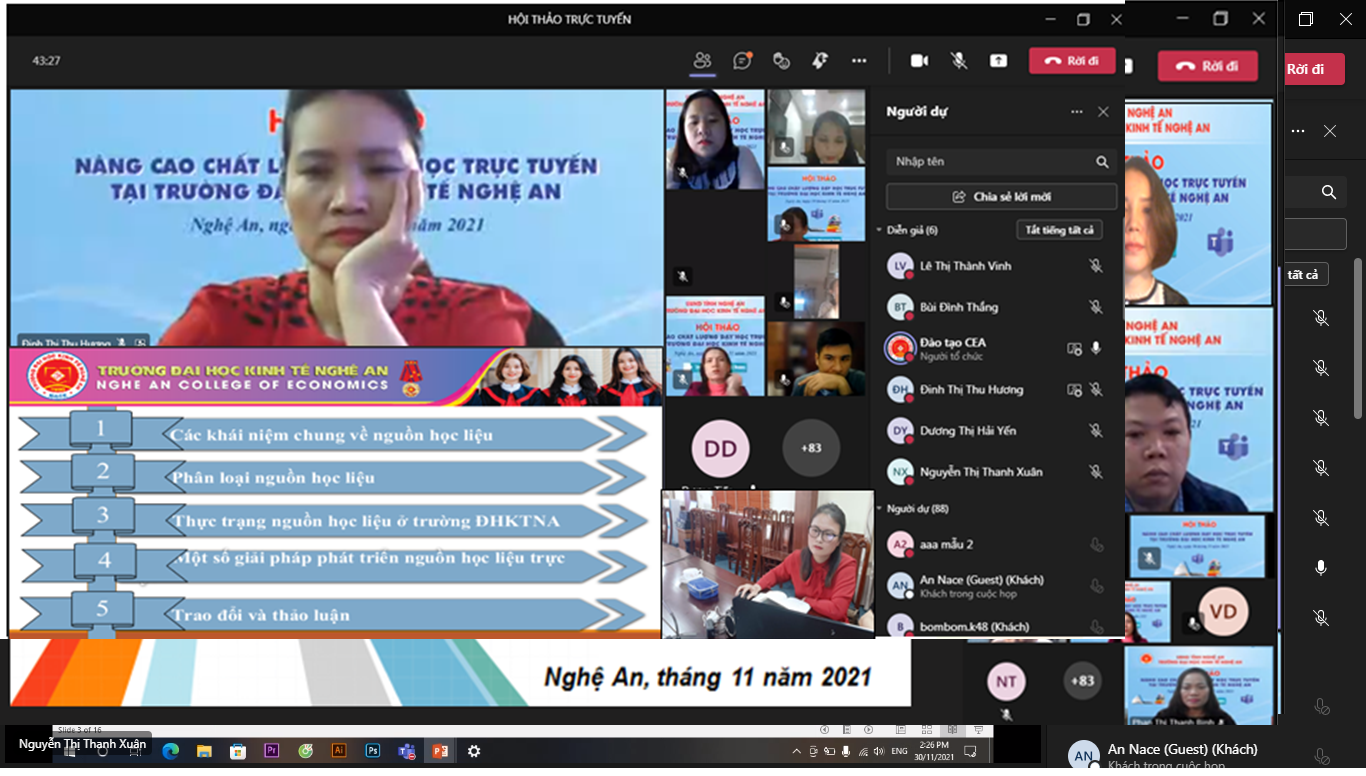Open more actions ellipsis in meeting toolbar
Viewport: 1366px width, 776px height.
[859, 61]
